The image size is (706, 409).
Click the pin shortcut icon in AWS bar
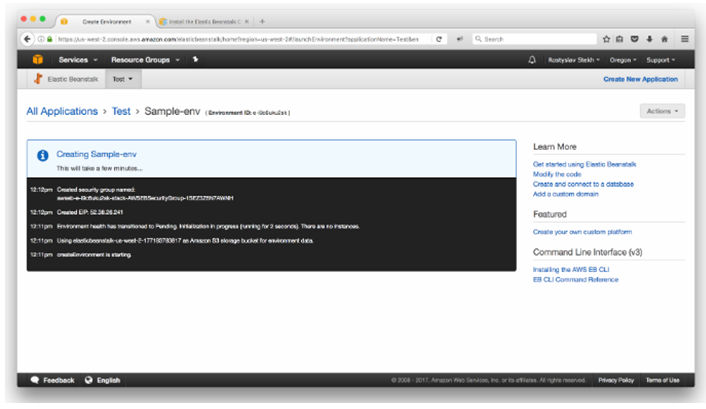pyautogui.click(x=195, y=59)
